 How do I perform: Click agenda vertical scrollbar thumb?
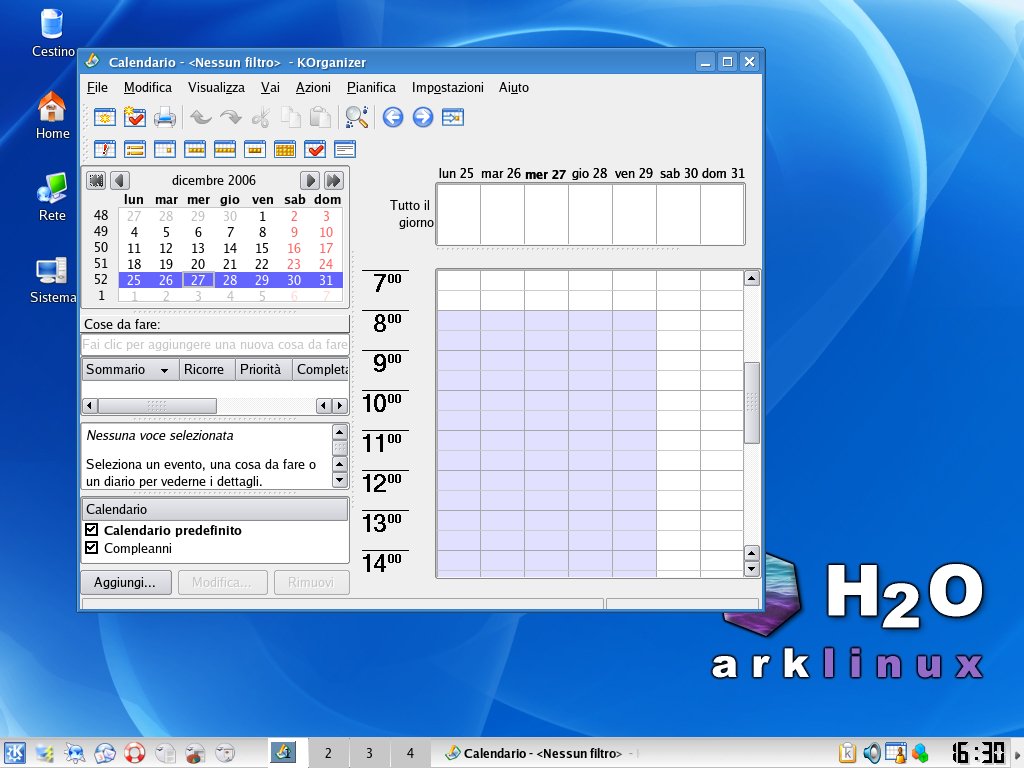(752, 402)
